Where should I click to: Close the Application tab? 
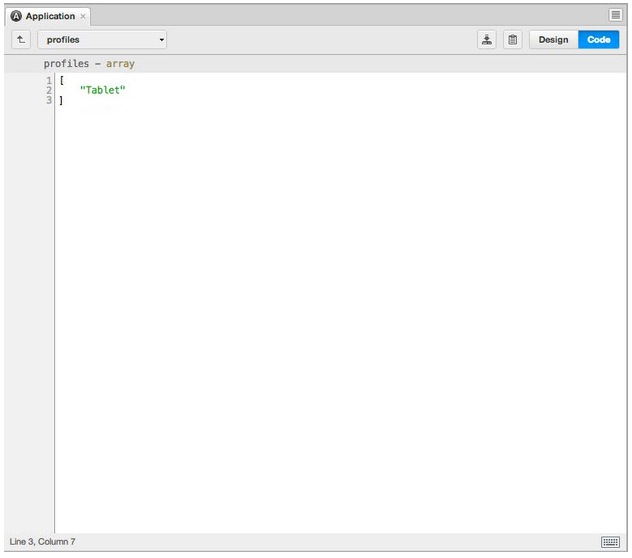point(83,17)
